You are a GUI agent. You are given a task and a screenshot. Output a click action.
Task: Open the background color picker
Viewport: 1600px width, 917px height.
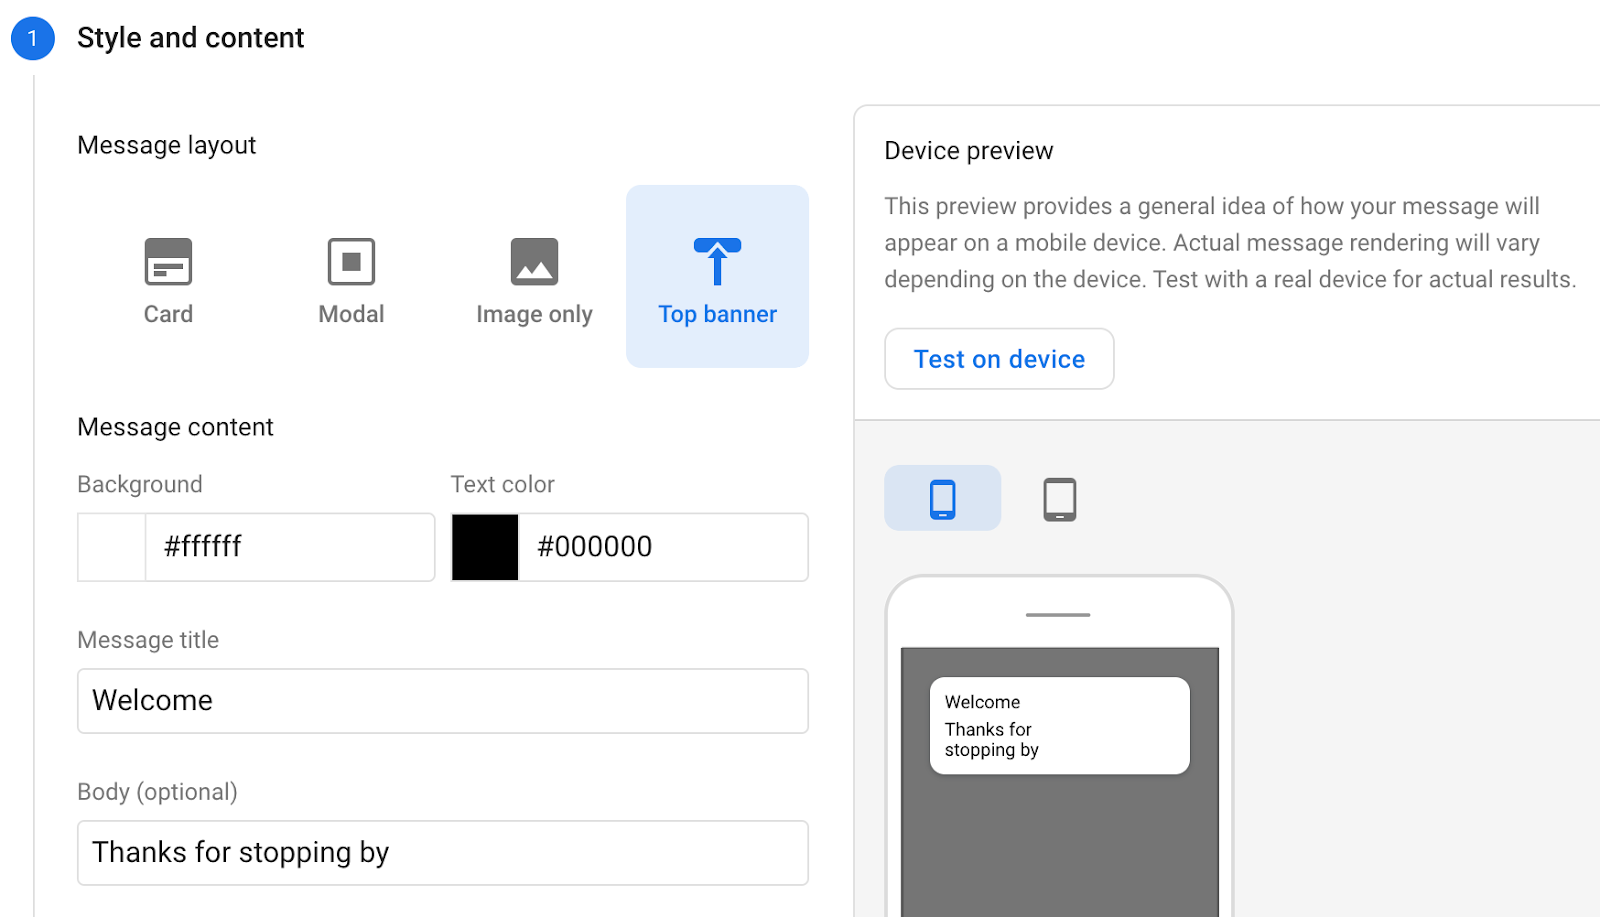click(110, 547)
